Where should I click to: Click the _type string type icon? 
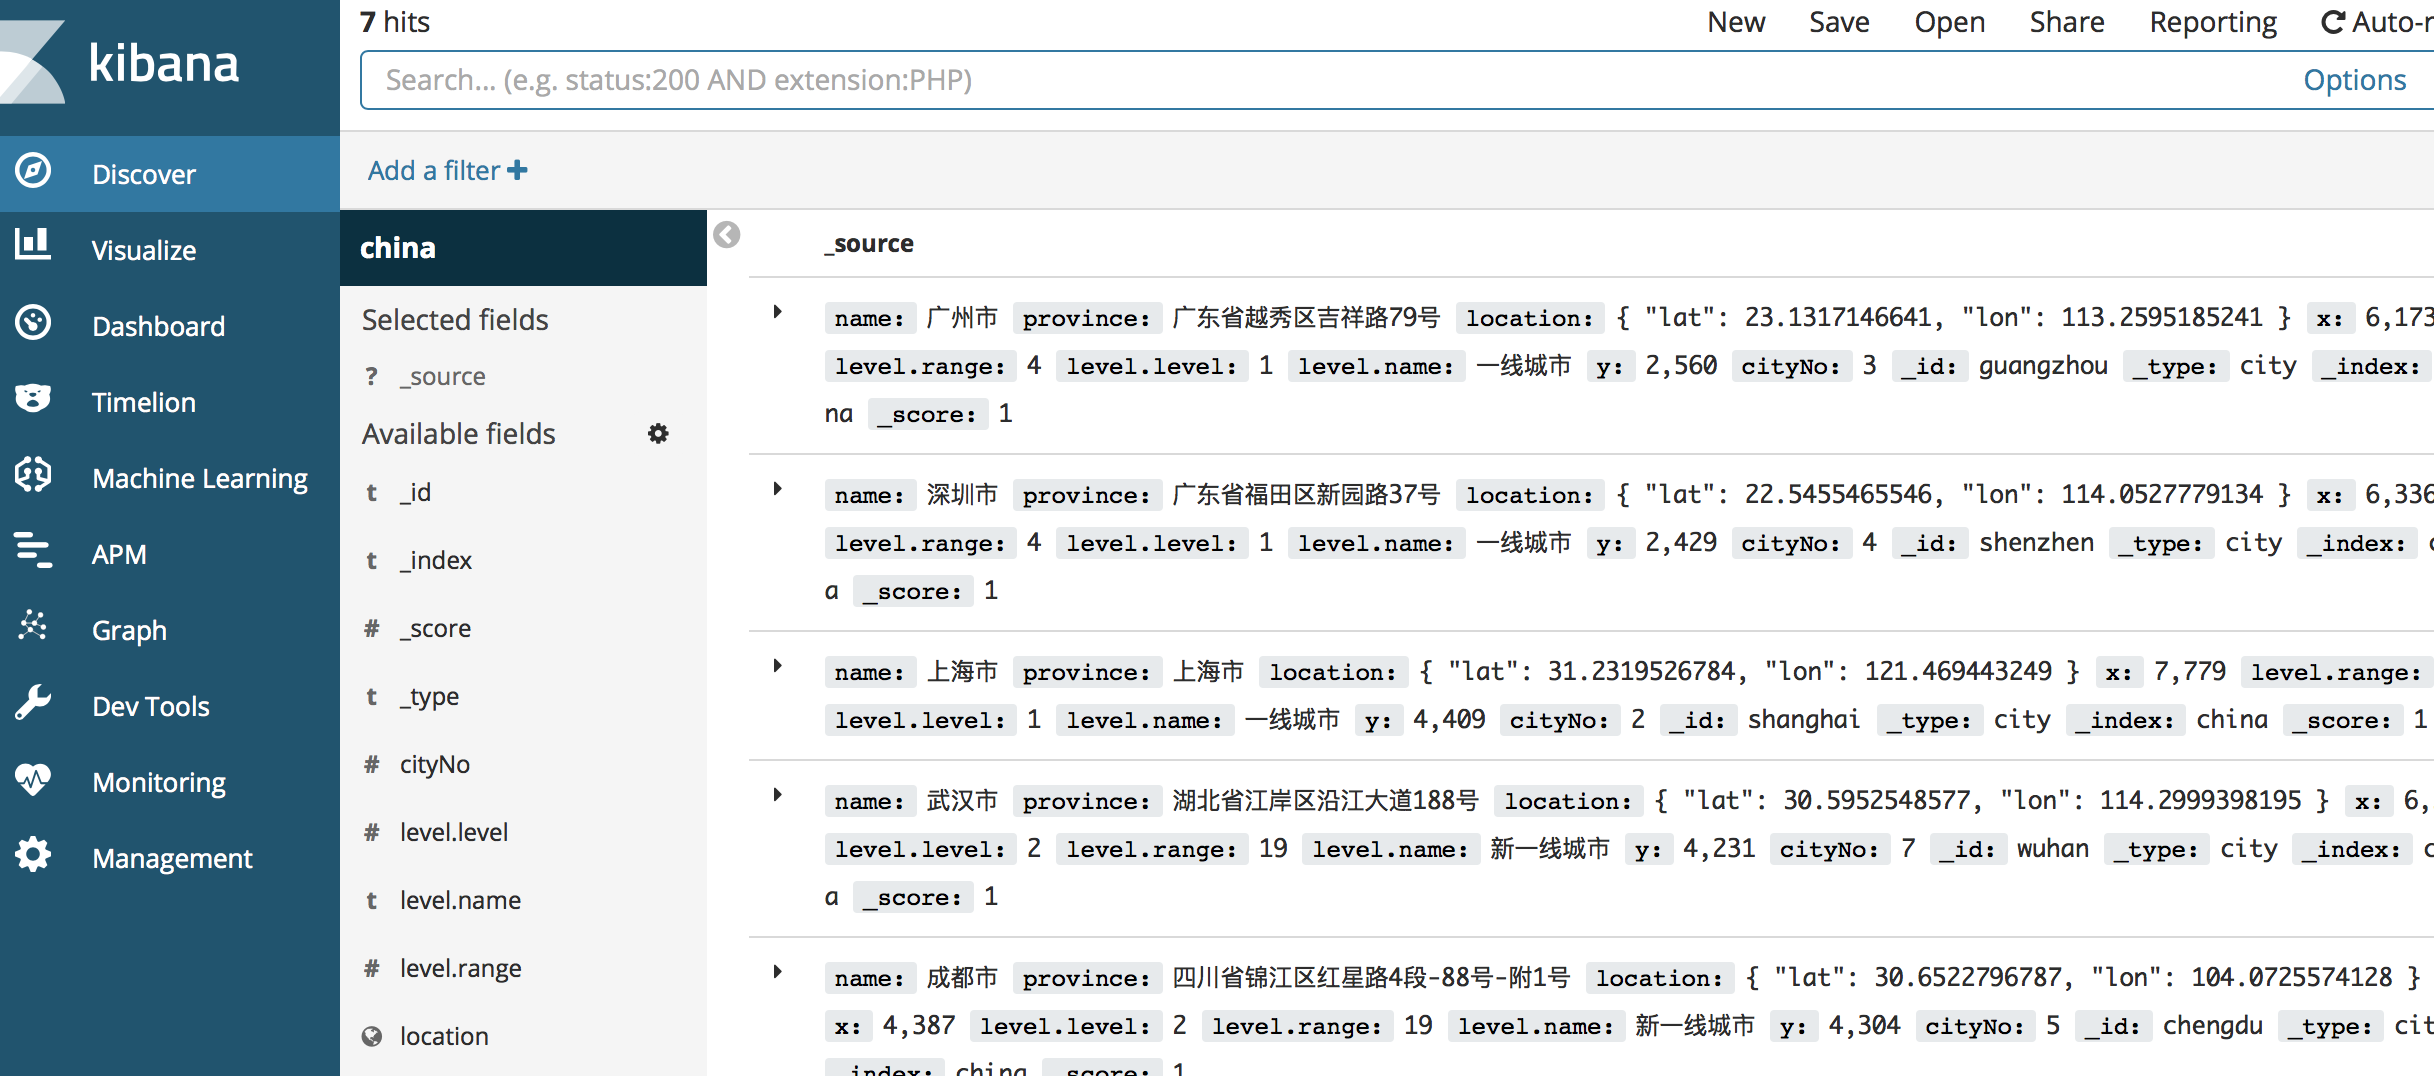point(372,696)
